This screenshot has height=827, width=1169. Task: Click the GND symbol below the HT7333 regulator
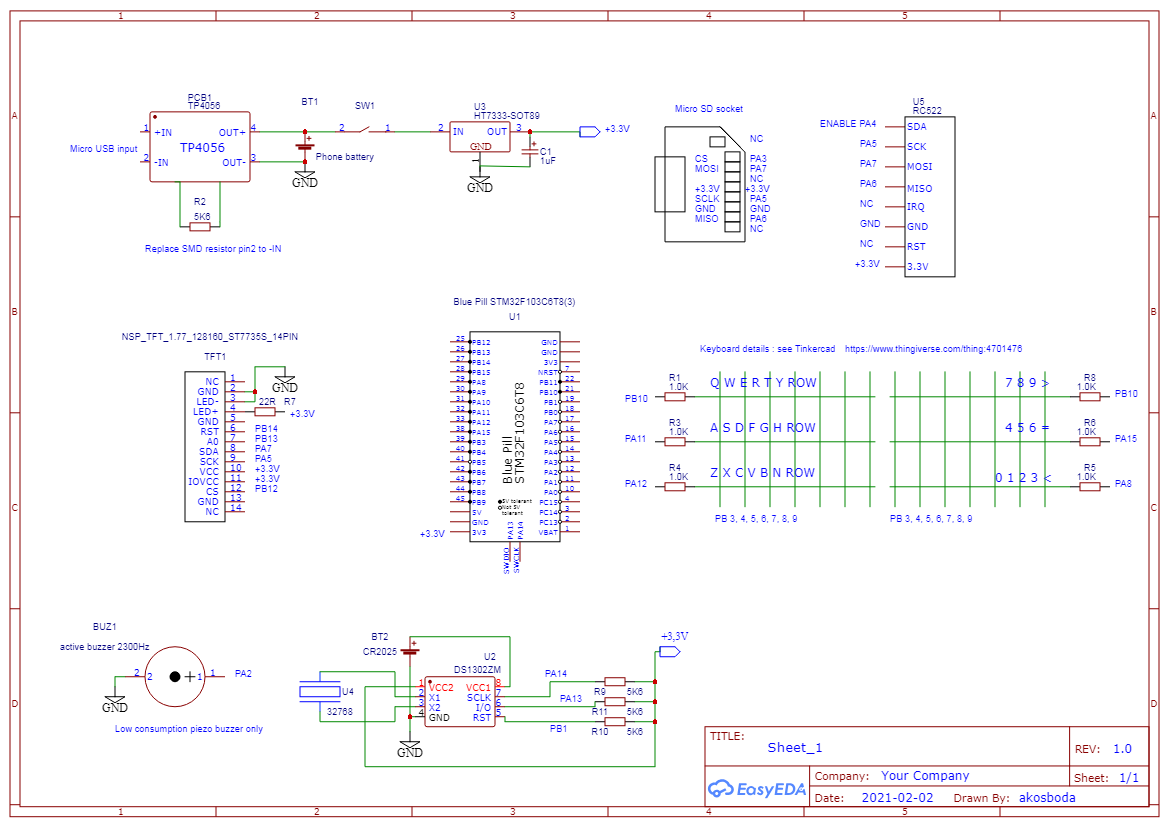tap(481, 180)
